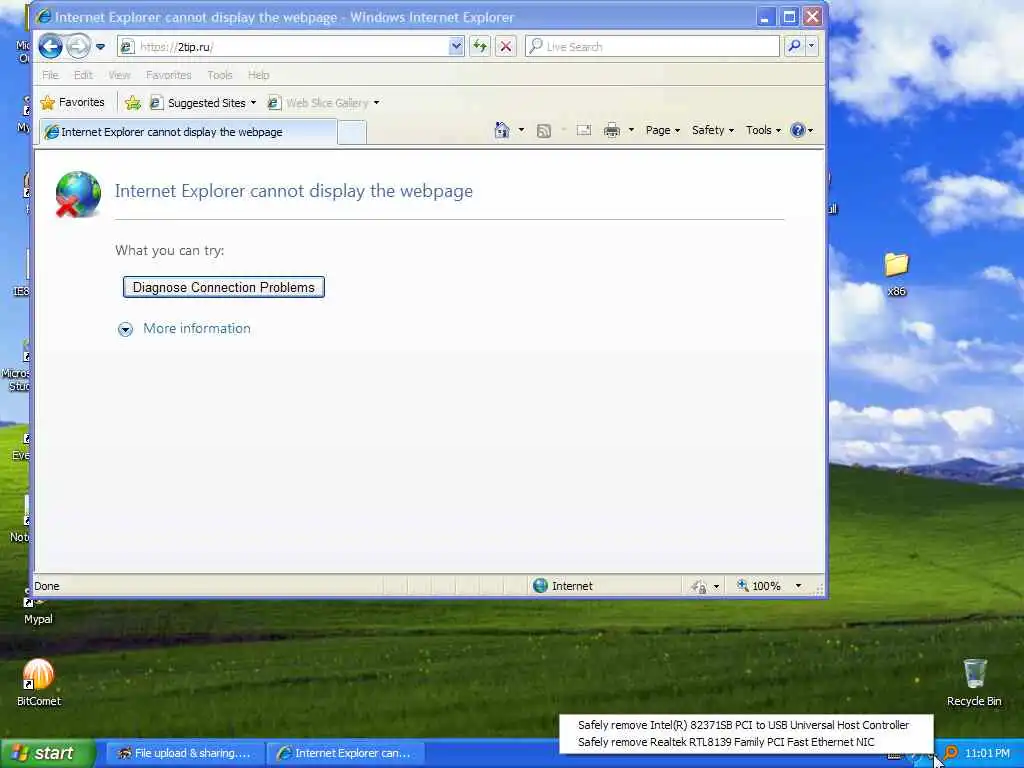Click Diagnose Connection Problems button
Screen dimensions: 1024x768
click(x=224, y=287)
